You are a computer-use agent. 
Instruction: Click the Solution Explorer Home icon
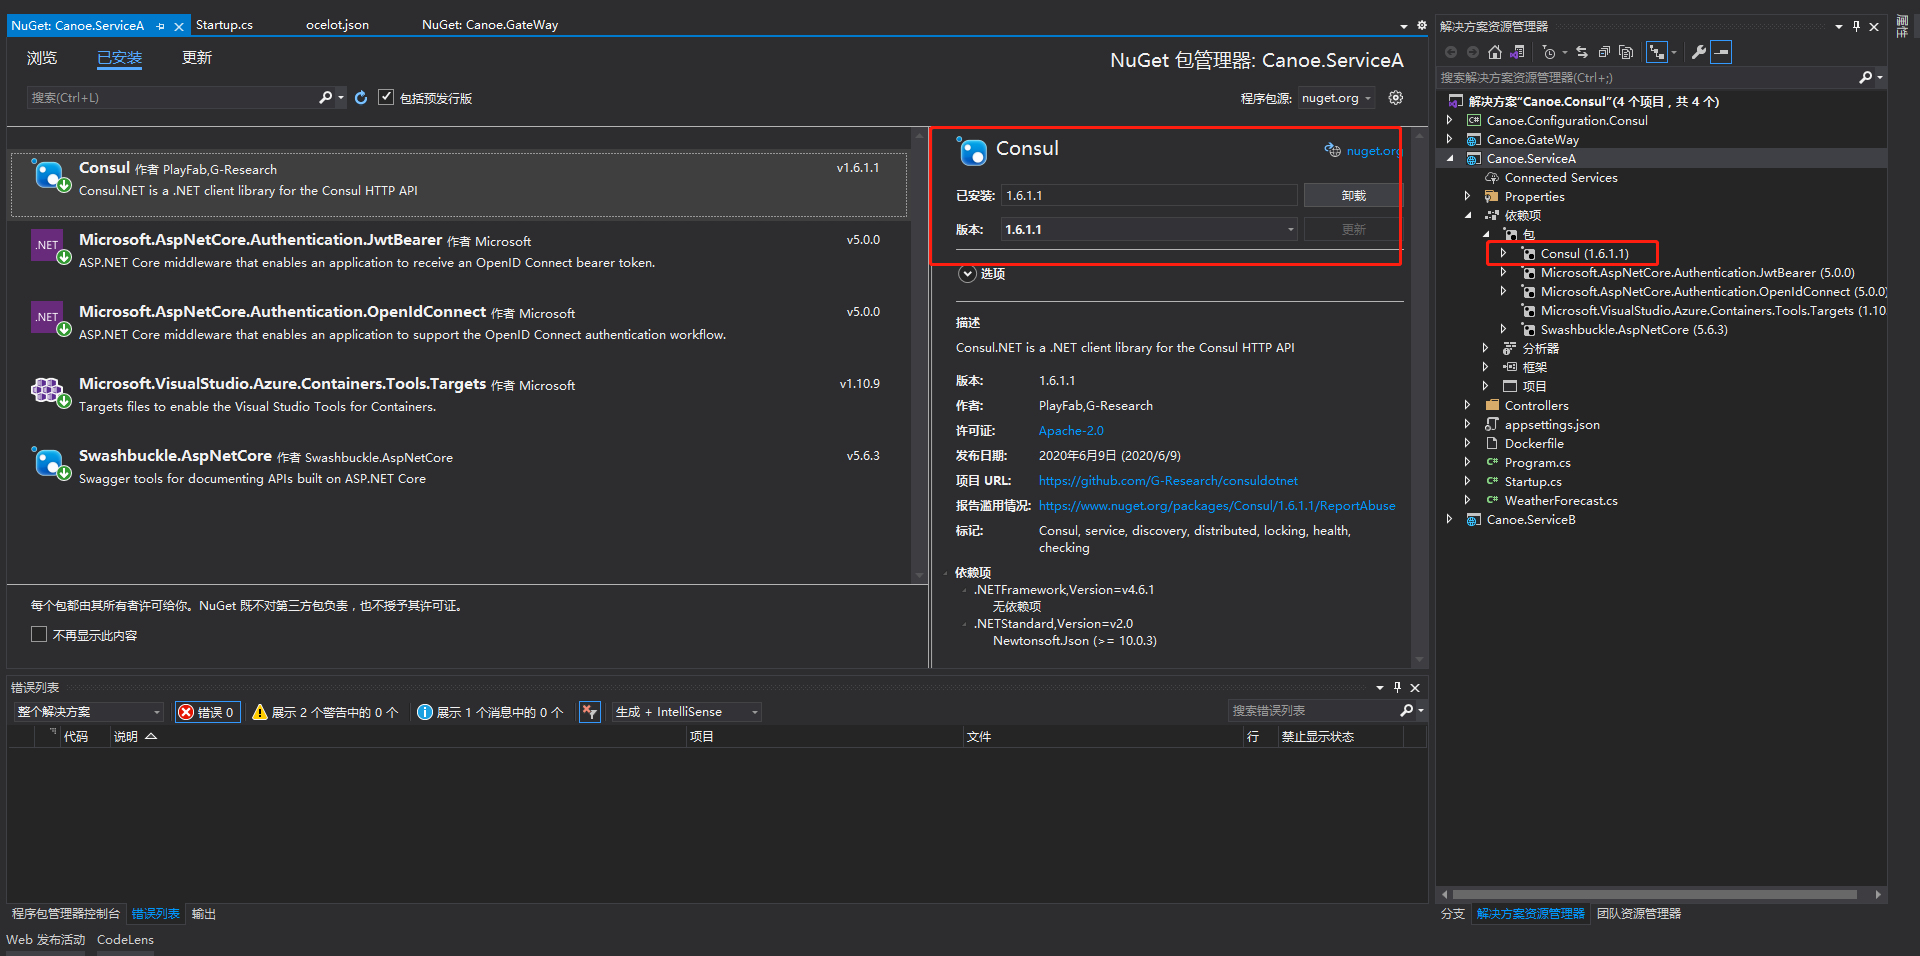coord(1495,52)
